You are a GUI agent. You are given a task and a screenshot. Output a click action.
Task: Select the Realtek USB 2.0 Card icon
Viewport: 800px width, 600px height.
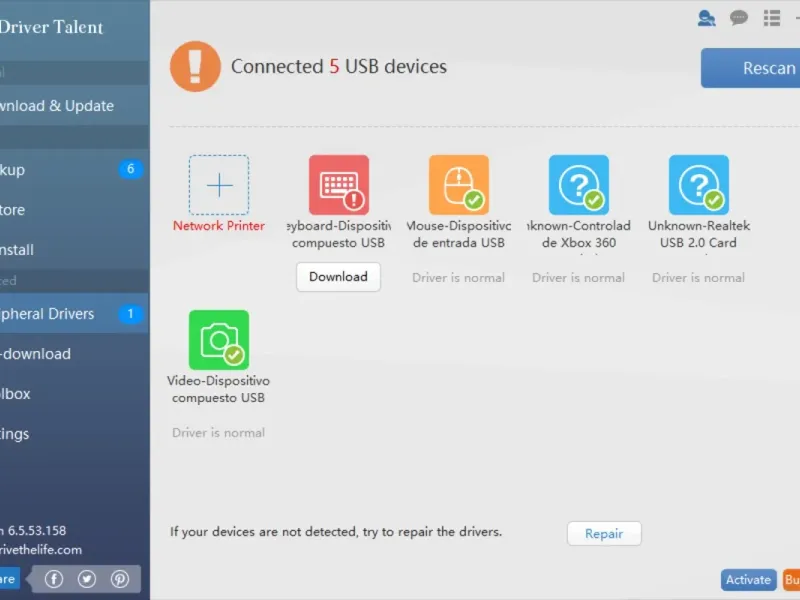point(698,185)
